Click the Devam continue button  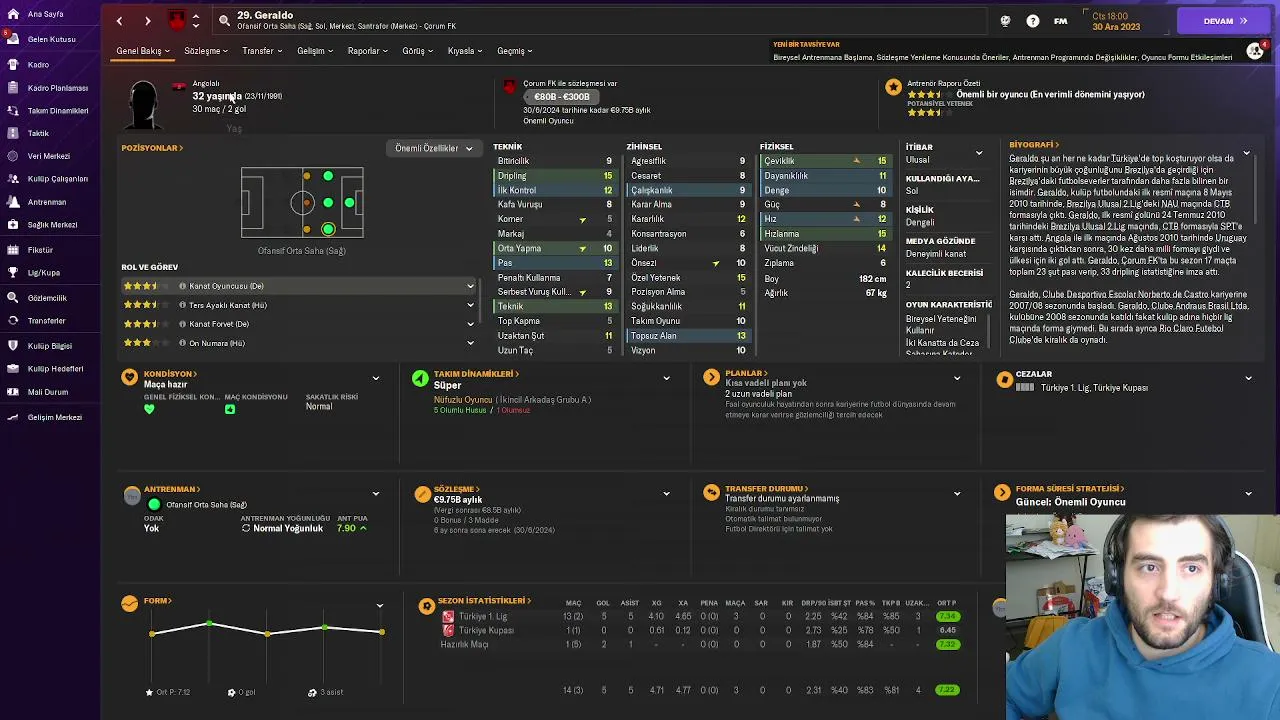tap(1225, 21)
